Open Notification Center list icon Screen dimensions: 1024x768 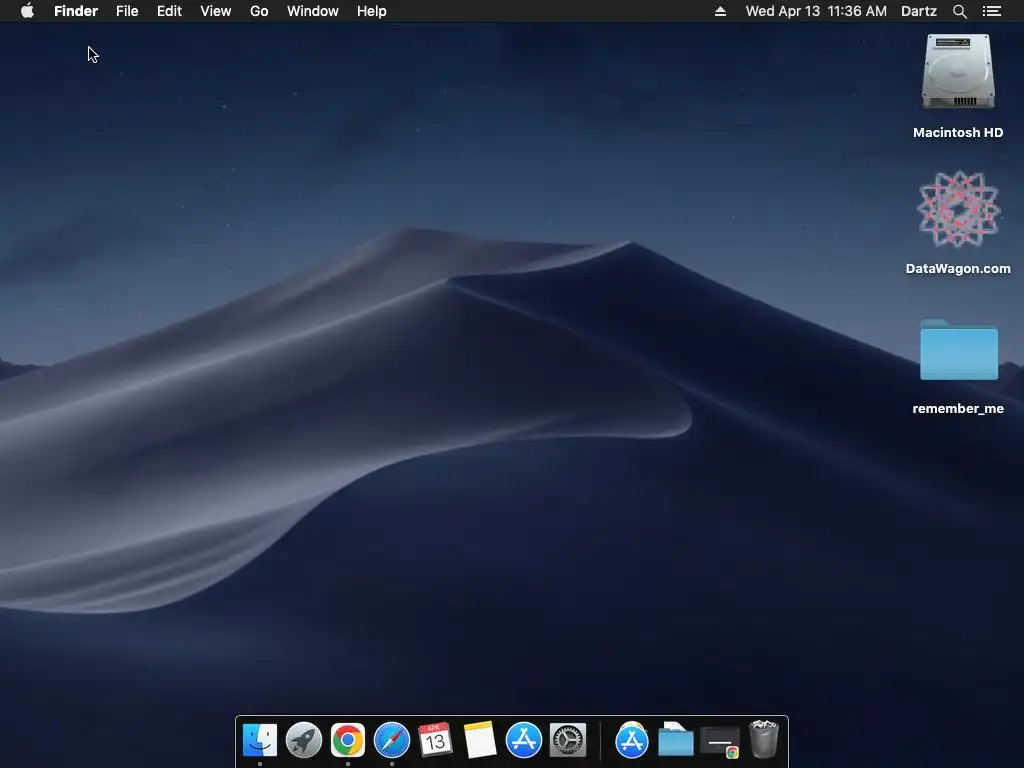[991, 11]
